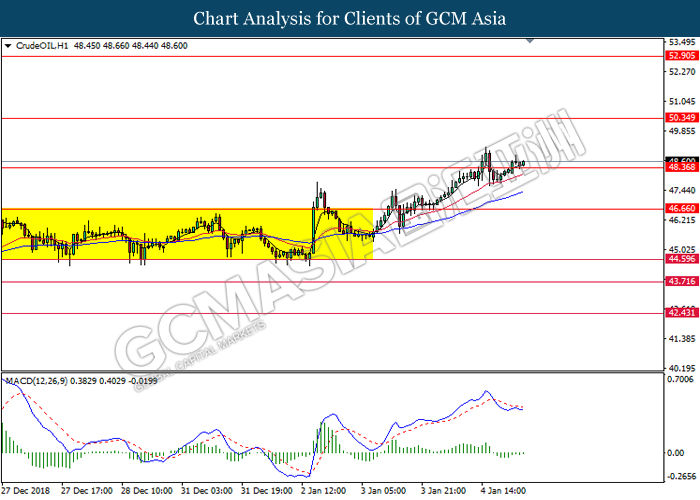Click the 31 Dec 03:00 time label
Viewport: 700px width, 500px height.
[x=206, y=491]
